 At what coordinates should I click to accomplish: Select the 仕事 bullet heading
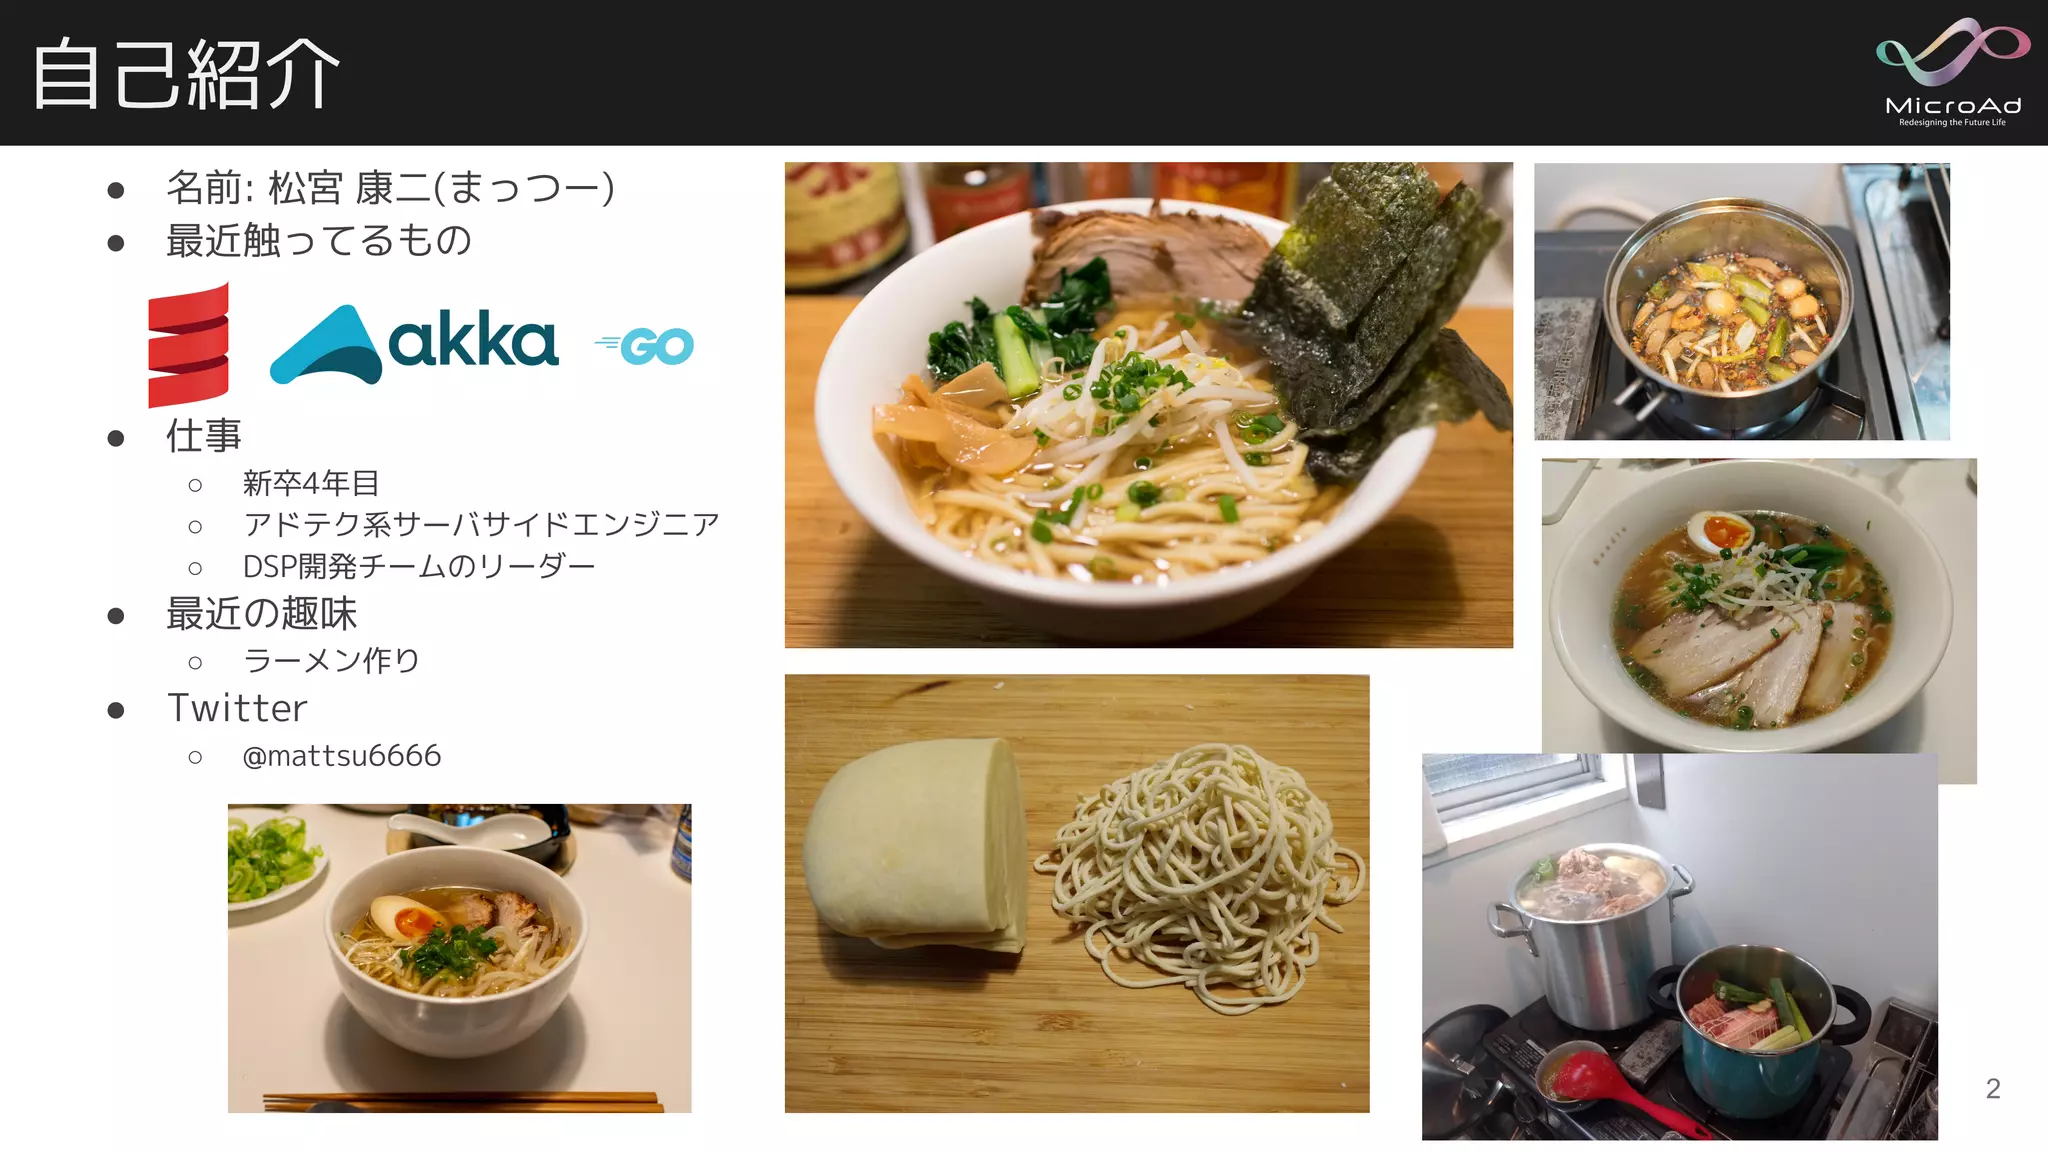(204, 436)
